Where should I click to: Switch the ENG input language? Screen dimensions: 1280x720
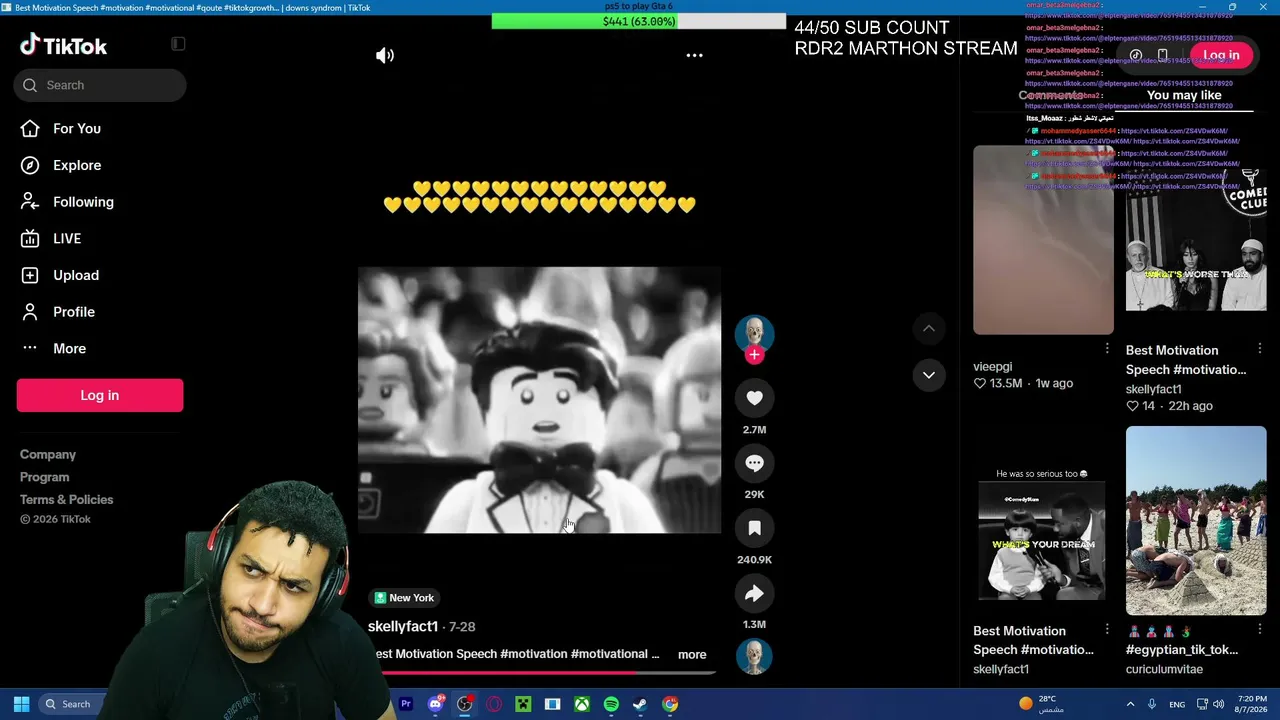pos(1177,704)
